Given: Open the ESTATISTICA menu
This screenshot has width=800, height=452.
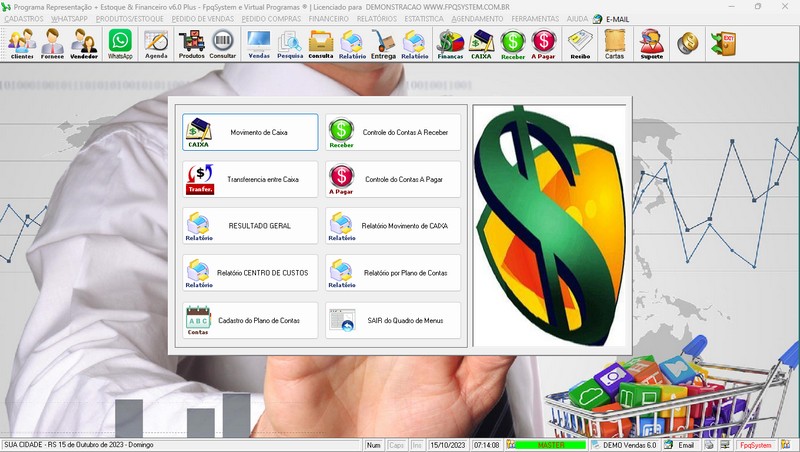Looking at the screenshot, I should click(x=424, y=19).
